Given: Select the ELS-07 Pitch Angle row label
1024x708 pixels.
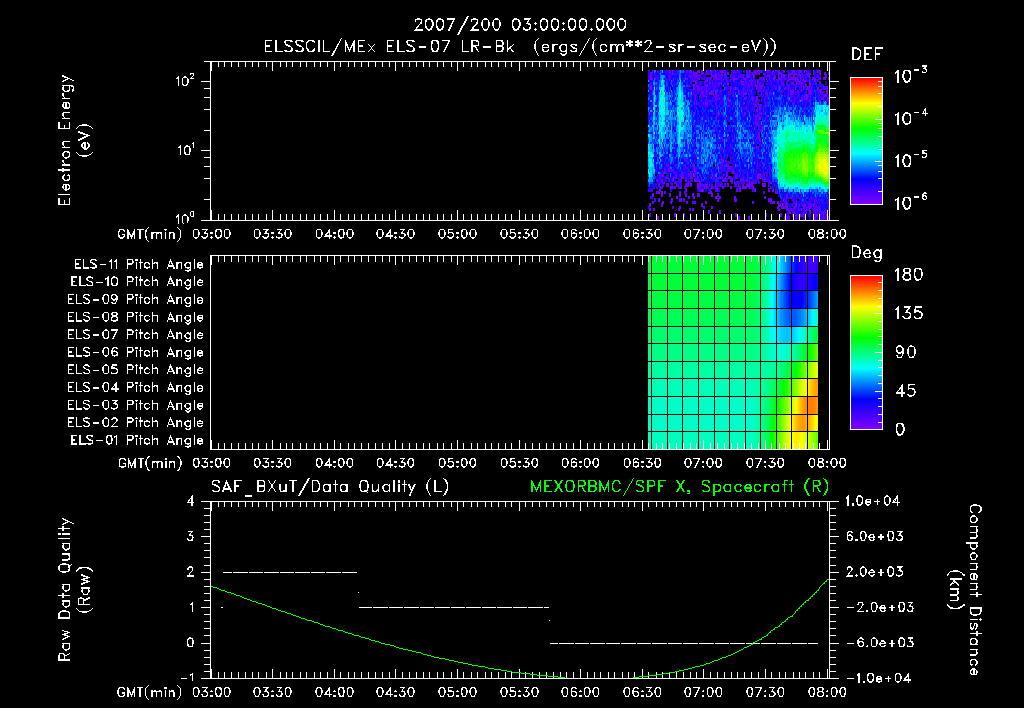Looking at the screenshot, I should pyautogui.click(x=135, y=335).
